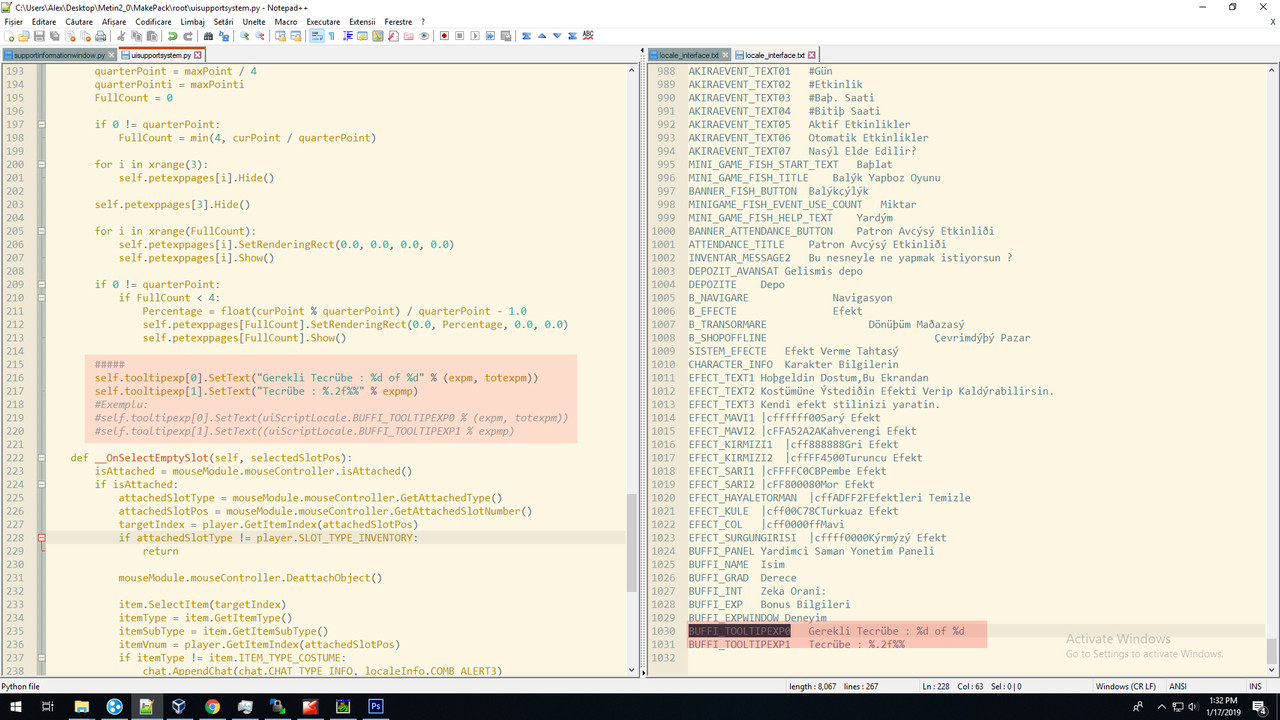This screenshot has height=720, width=1280.
Task: Collapse the fold marker at line 197
Action: tap(42, 125)
